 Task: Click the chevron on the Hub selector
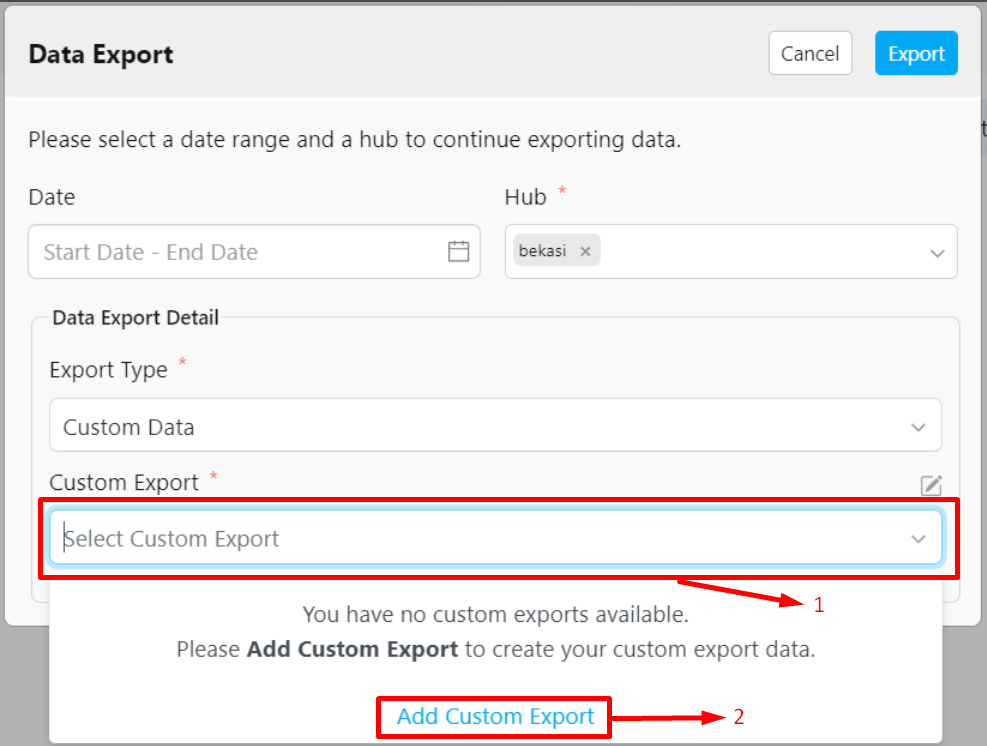click(x=938, y=252)
